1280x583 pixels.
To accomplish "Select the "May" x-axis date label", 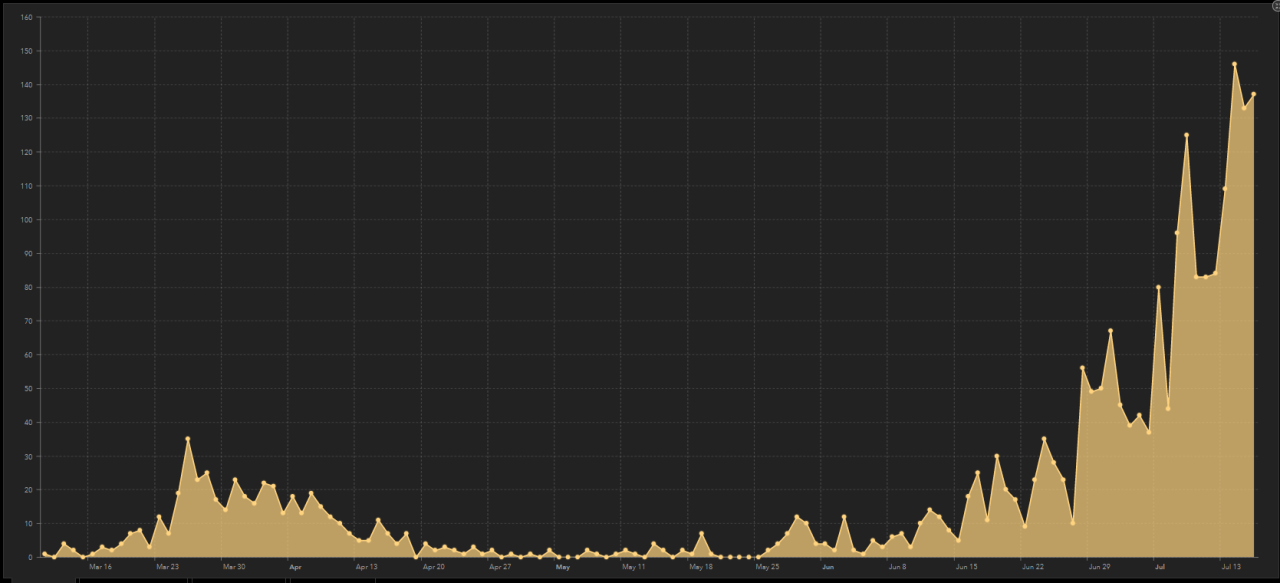I will tap(562, 567).
